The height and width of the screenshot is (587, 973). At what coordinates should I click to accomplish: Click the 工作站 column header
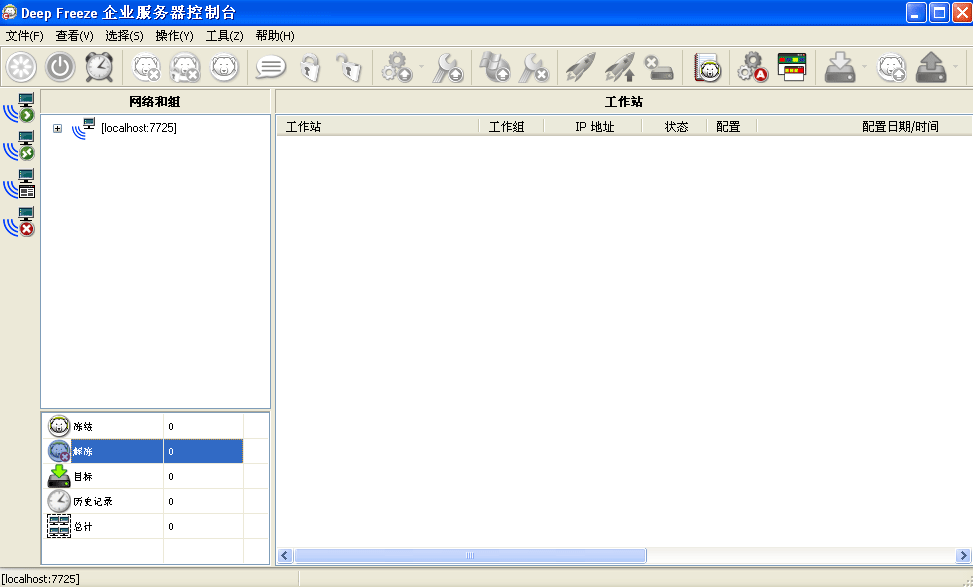pos(303,127)
